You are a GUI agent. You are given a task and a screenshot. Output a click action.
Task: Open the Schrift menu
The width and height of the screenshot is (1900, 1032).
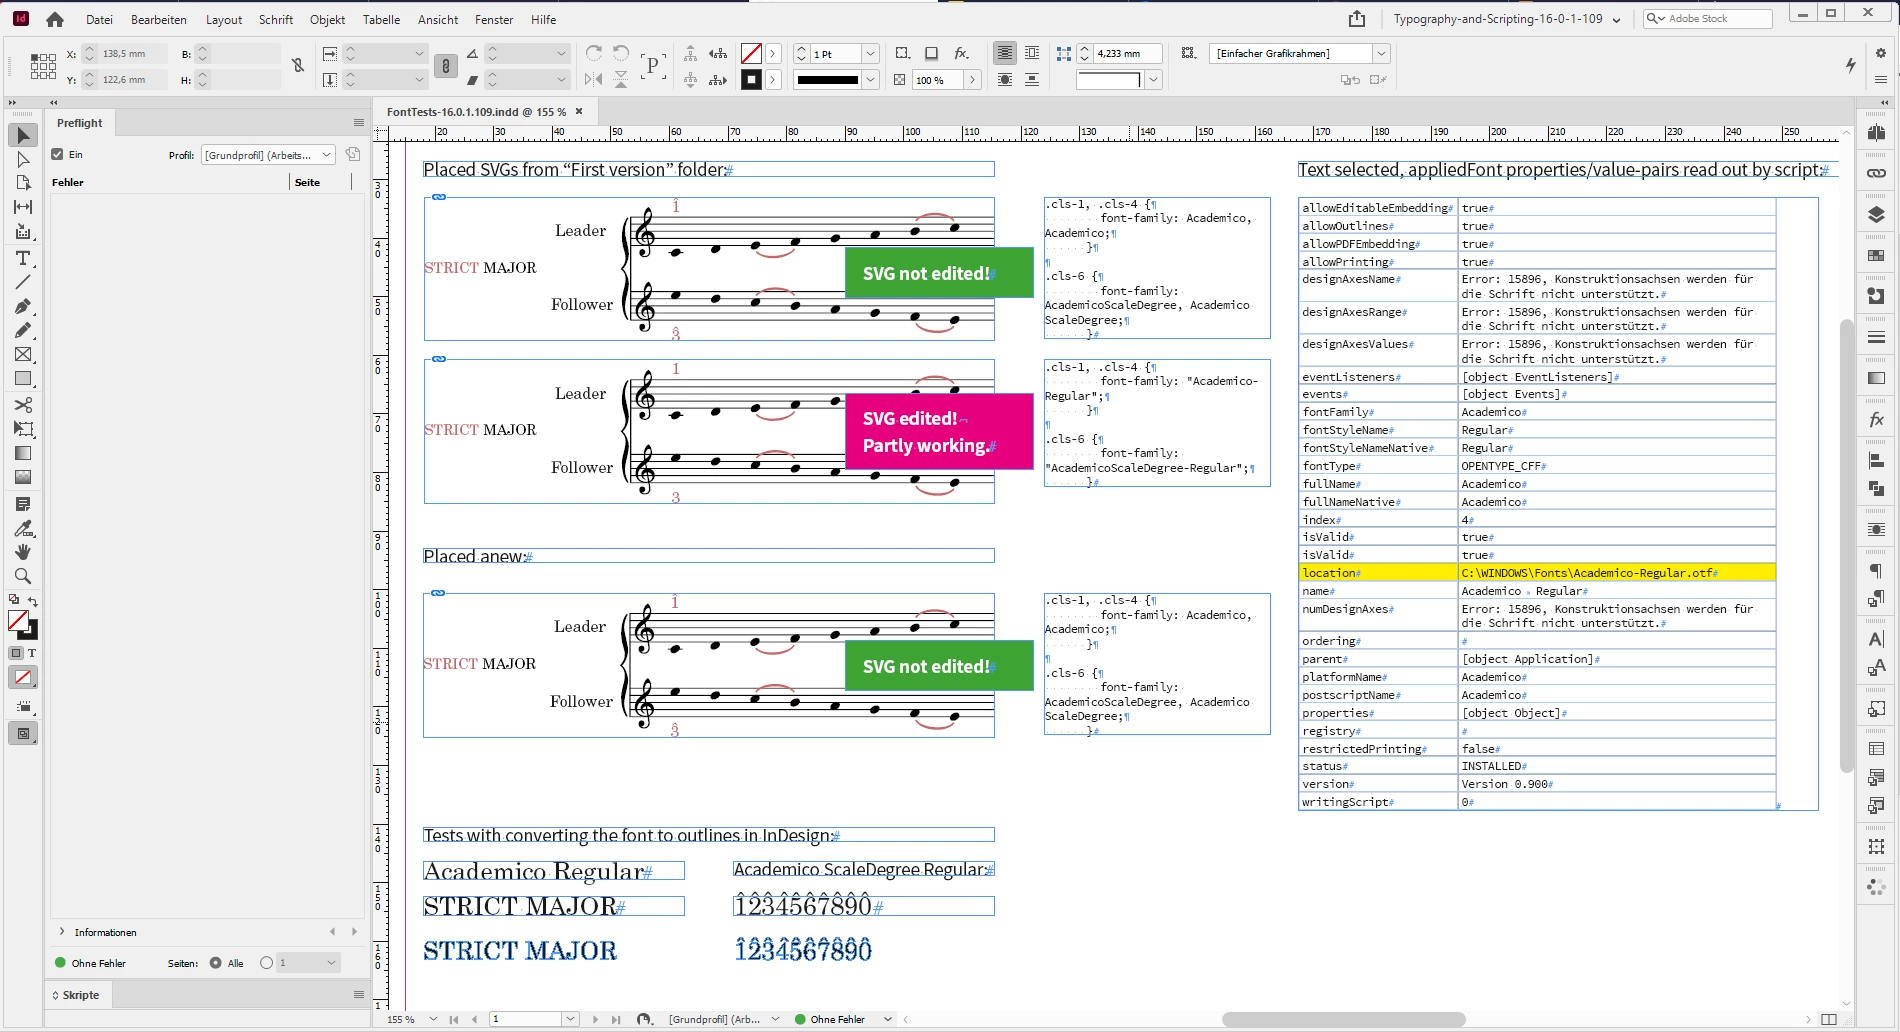pos(276,20)
